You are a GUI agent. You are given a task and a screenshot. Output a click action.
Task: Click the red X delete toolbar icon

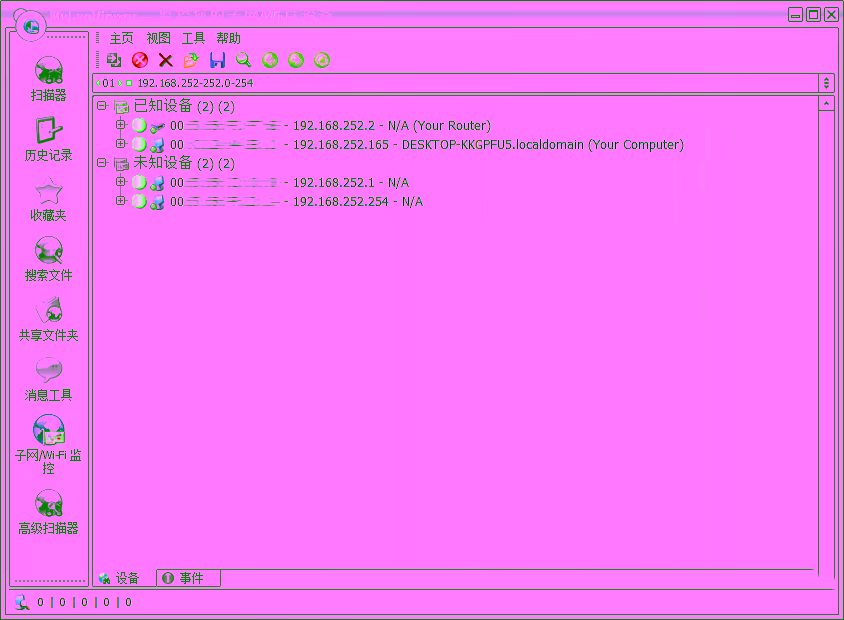click(166, 60)
